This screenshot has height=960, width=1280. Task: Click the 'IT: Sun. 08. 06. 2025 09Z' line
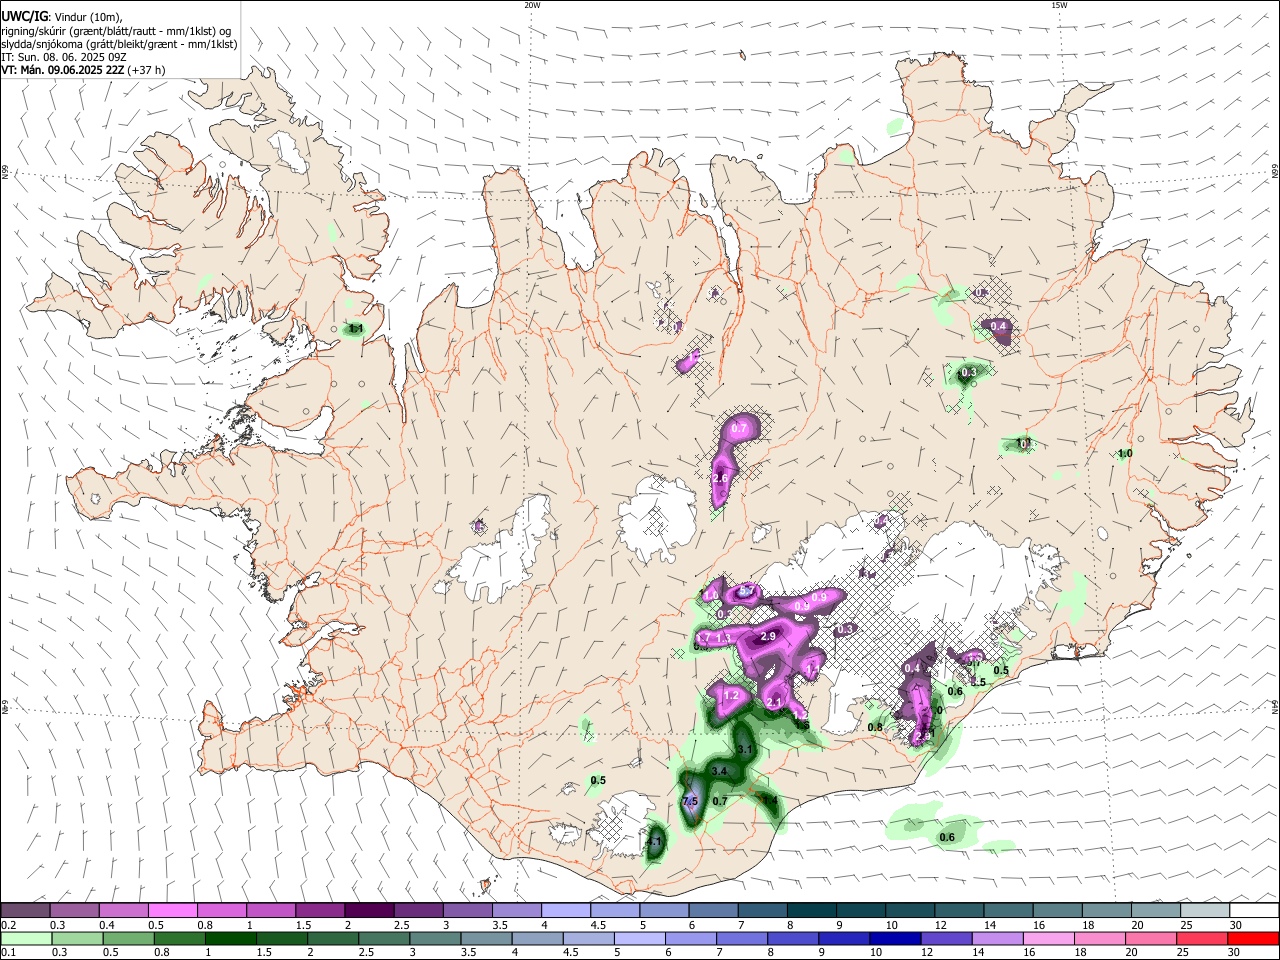pos(66,57)
